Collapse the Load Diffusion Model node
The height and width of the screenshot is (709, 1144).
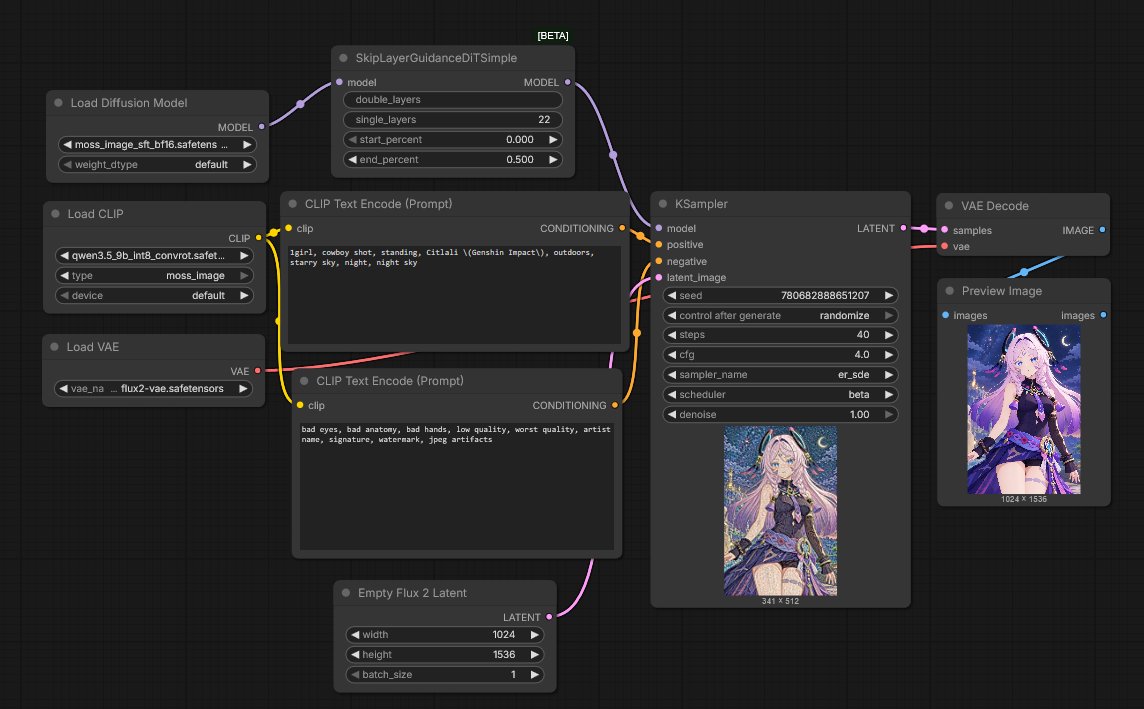[x=58, y=103]
